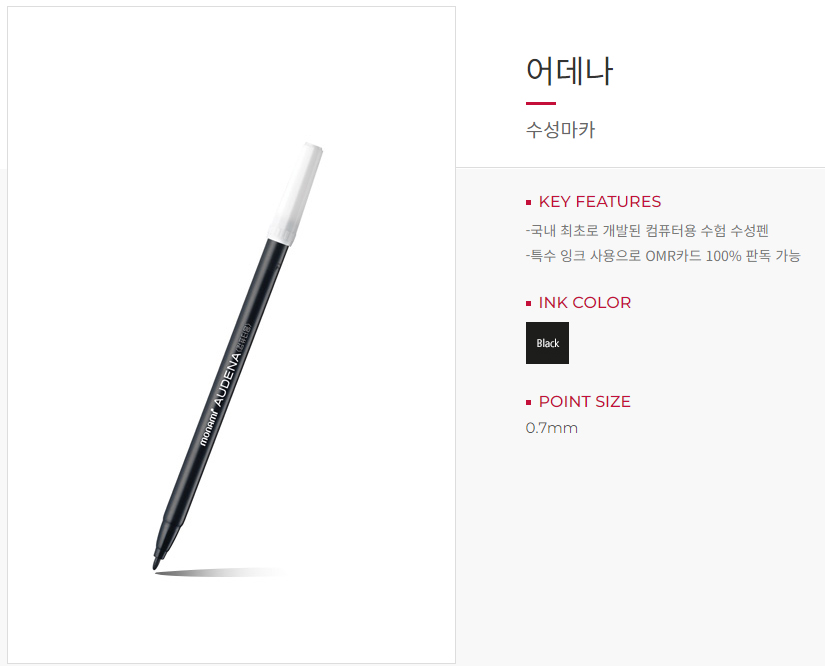This screenshot has height=666, width=825.
Task: Click the Korean parenthetical text on pen barrel
Action: pyautogui.click(x=244, y=337)
